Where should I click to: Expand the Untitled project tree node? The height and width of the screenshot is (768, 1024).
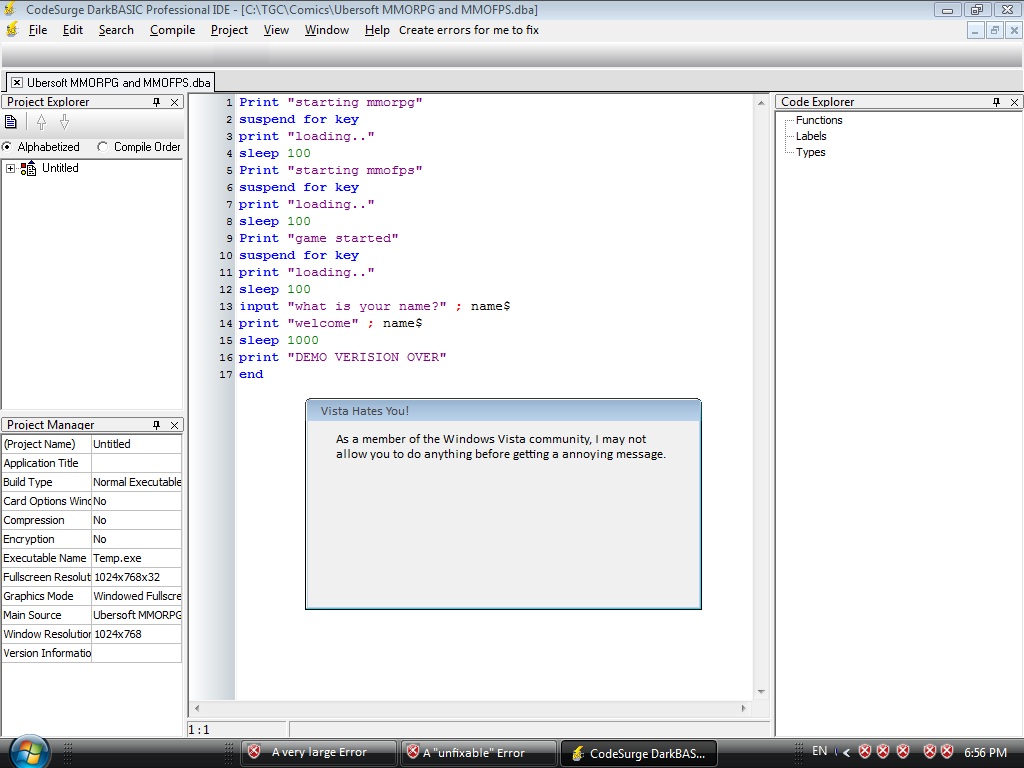point(10,168)
